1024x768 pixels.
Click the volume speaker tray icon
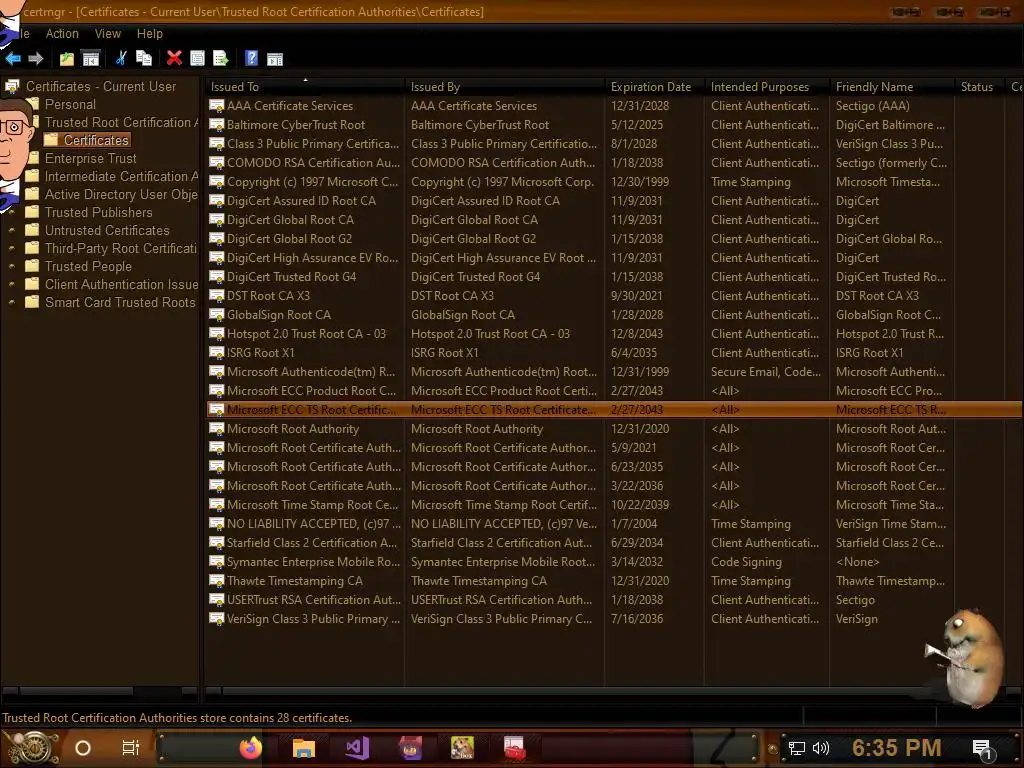821,748
